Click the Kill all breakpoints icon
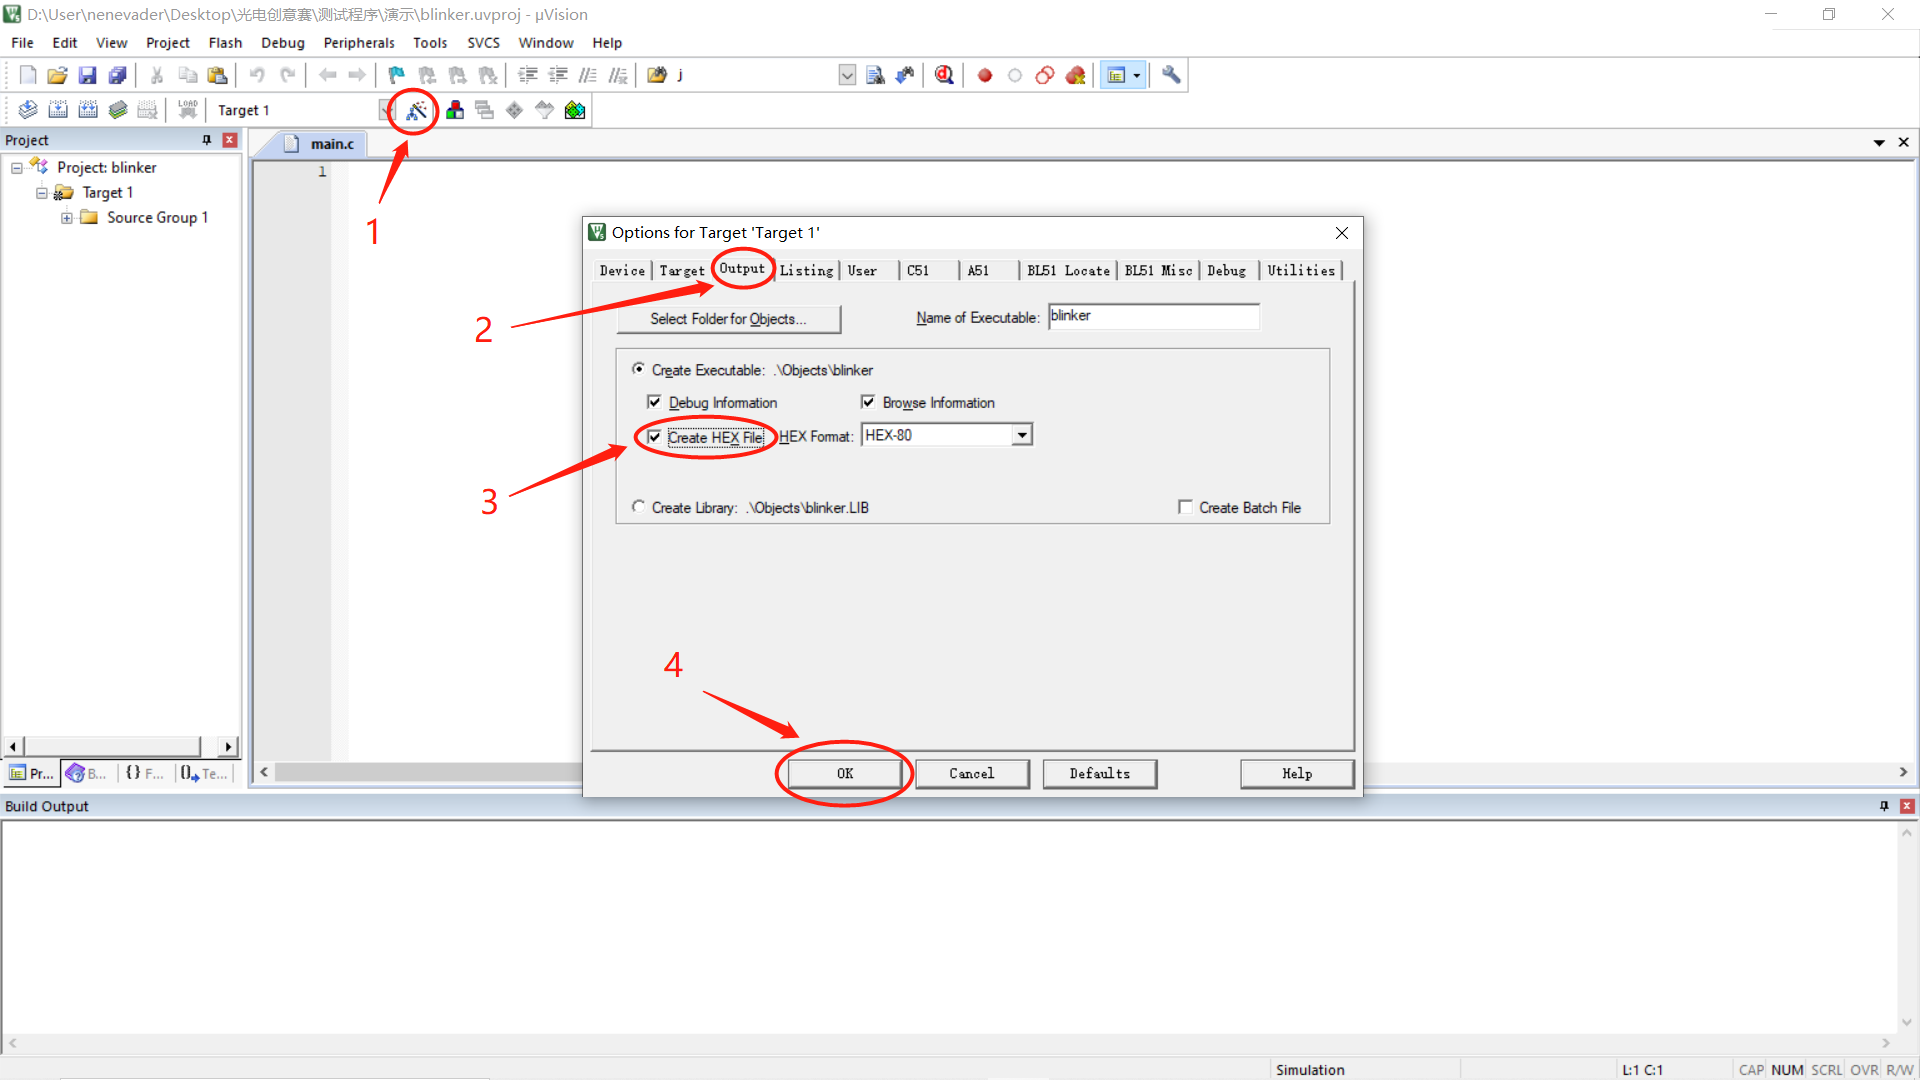The width and height of the screenshot is (1920, 1080). pos(1076,75)
